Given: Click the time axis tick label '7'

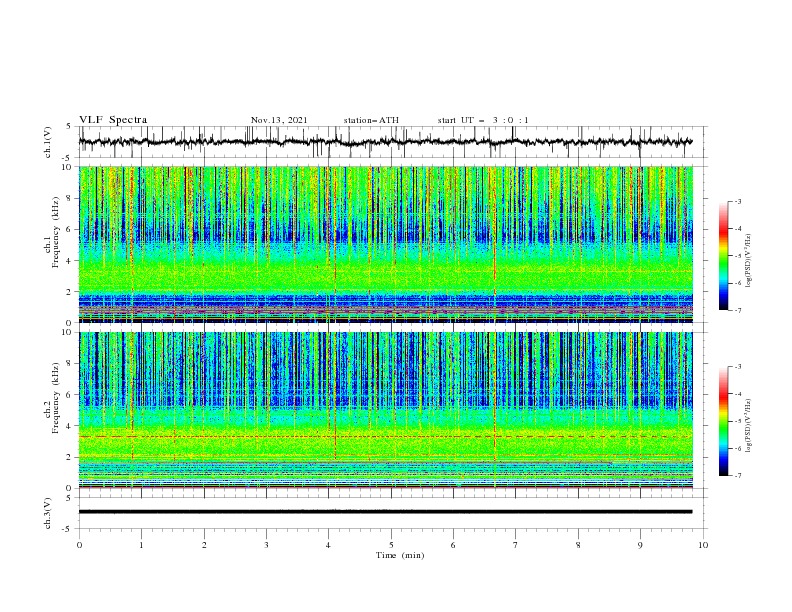Looking at the screenshot, I should click(x=516, y=545).
